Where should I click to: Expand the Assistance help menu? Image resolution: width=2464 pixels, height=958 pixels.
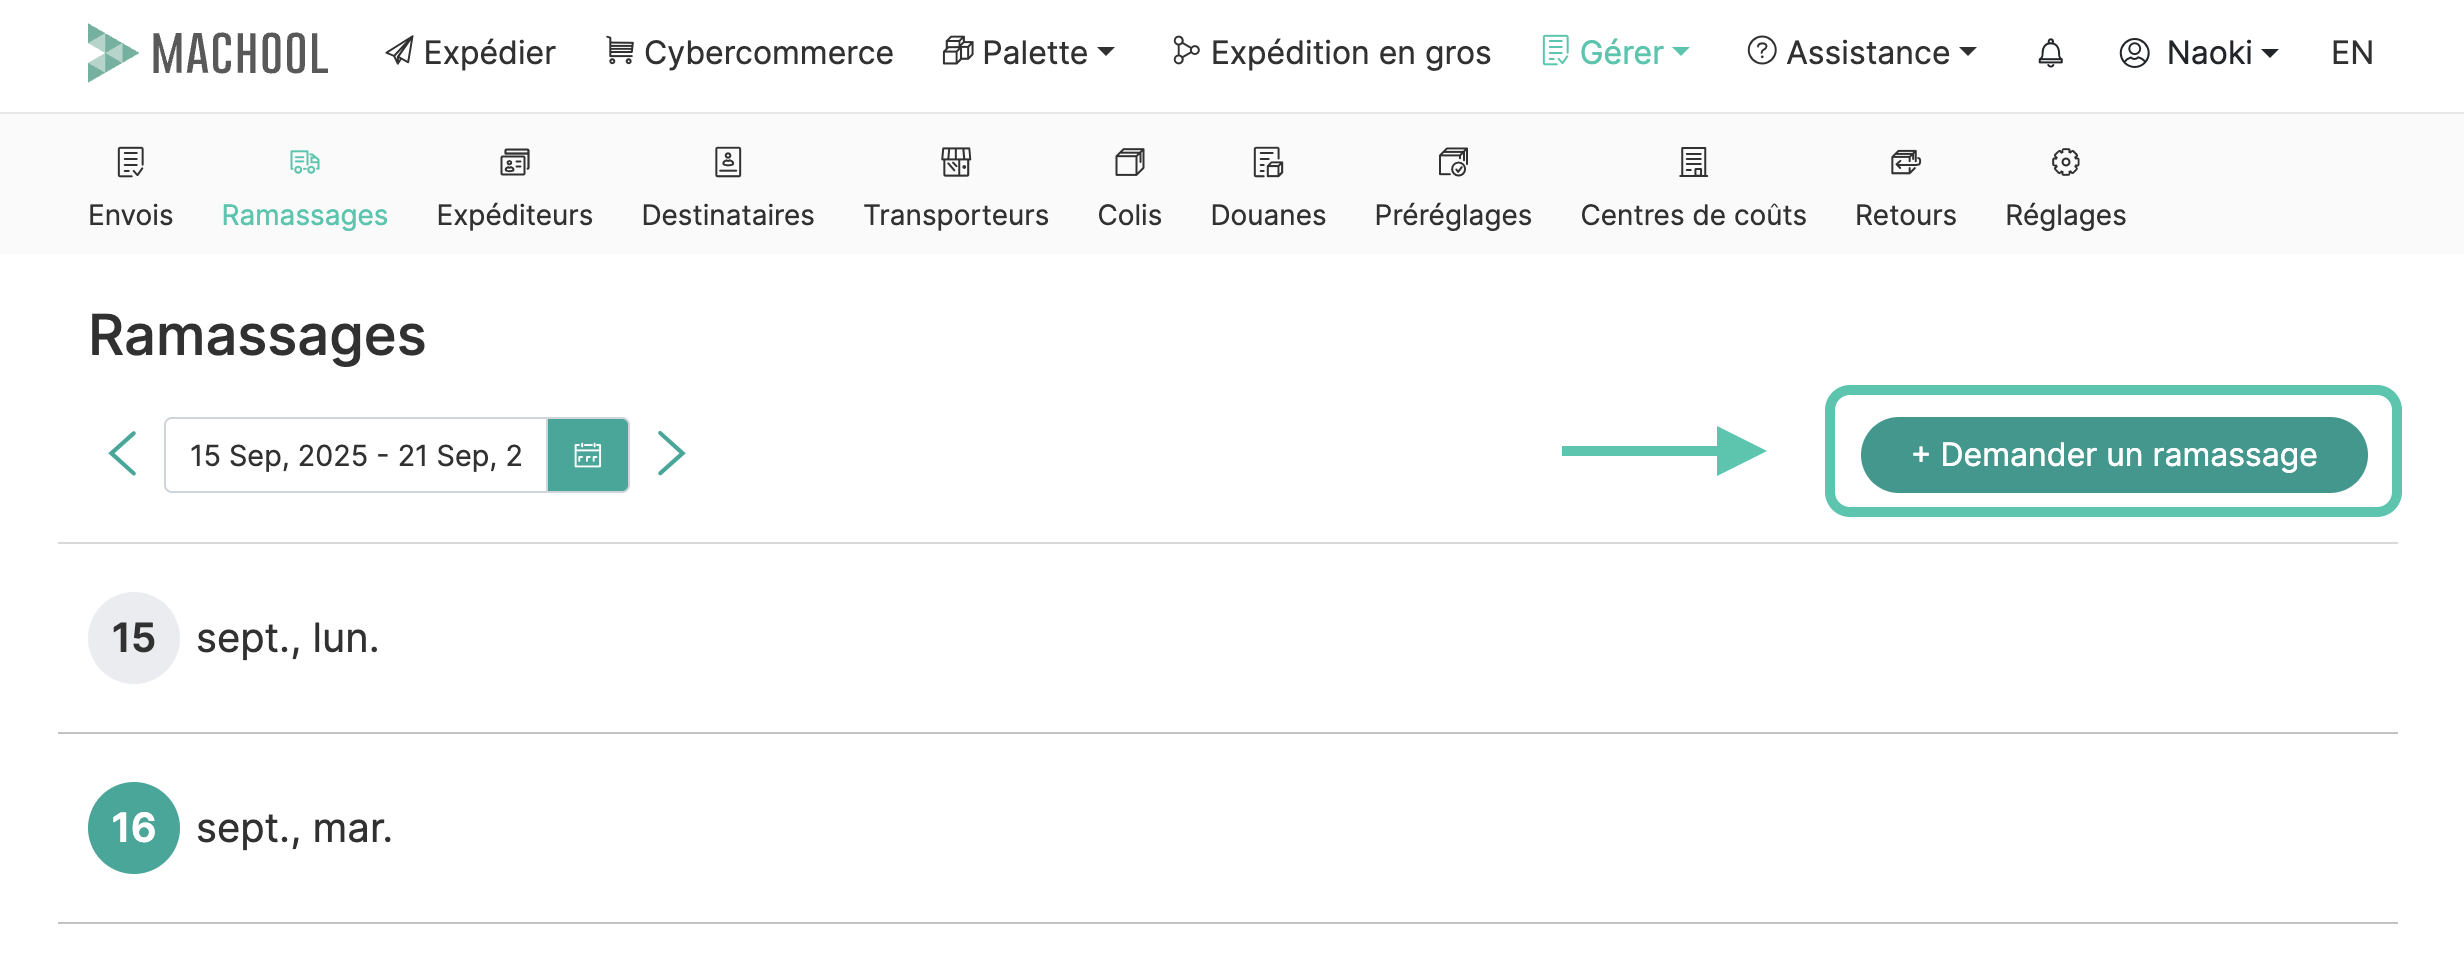click(x=1862, y=53)
